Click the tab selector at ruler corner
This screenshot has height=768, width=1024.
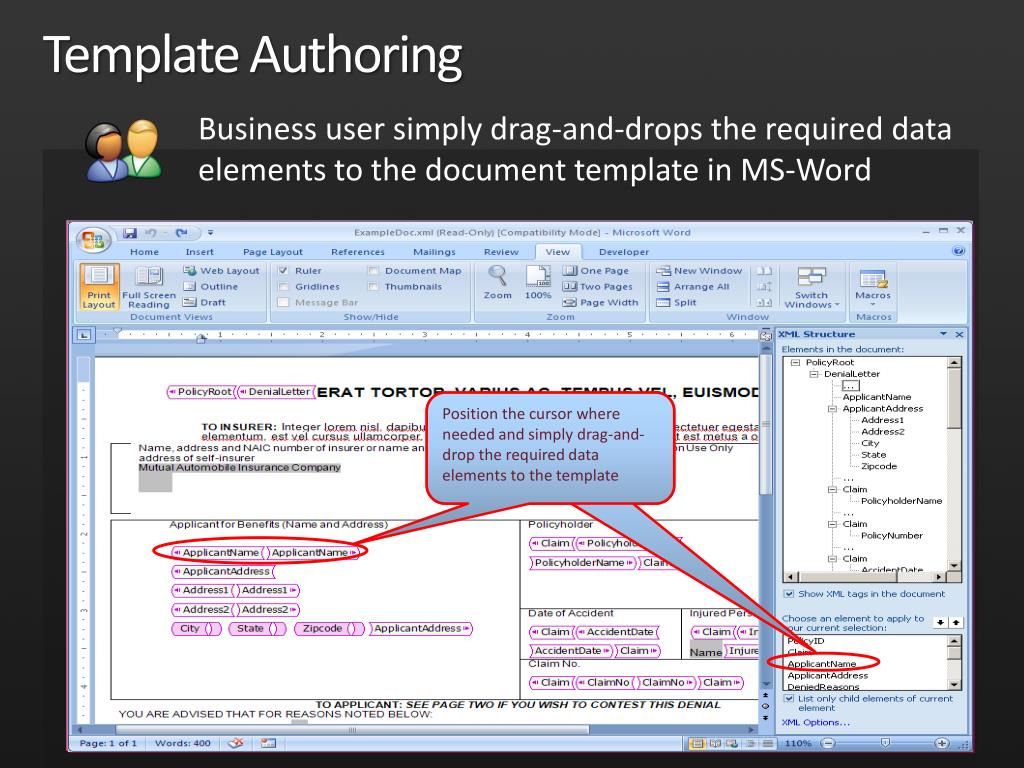pos(84,335)
